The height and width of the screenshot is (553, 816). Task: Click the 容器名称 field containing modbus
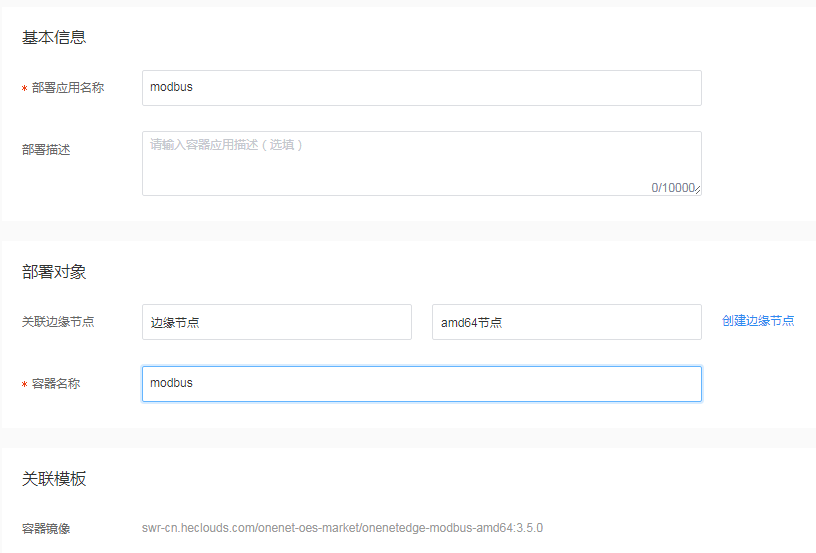422,384
